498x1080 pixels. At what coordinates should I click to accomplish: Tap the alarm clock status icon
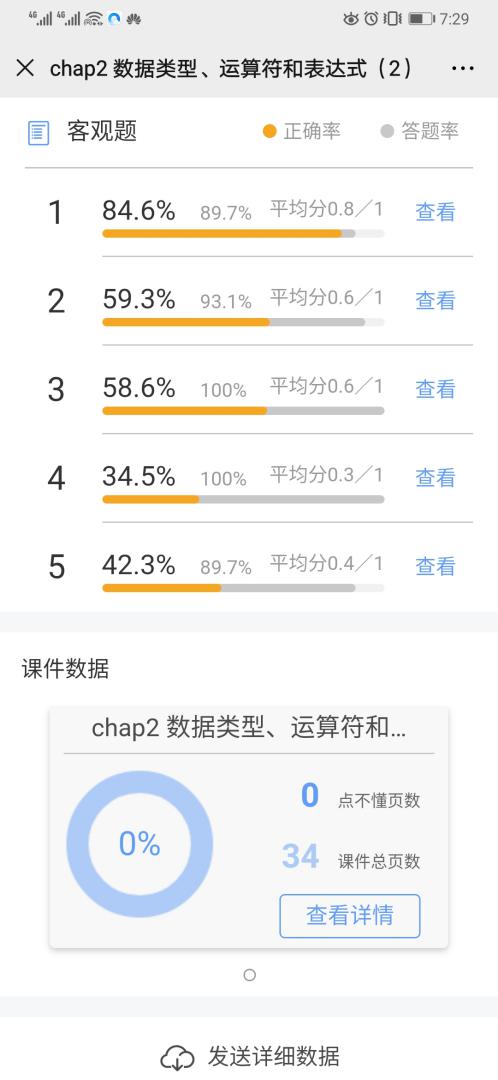coord(371,19)
